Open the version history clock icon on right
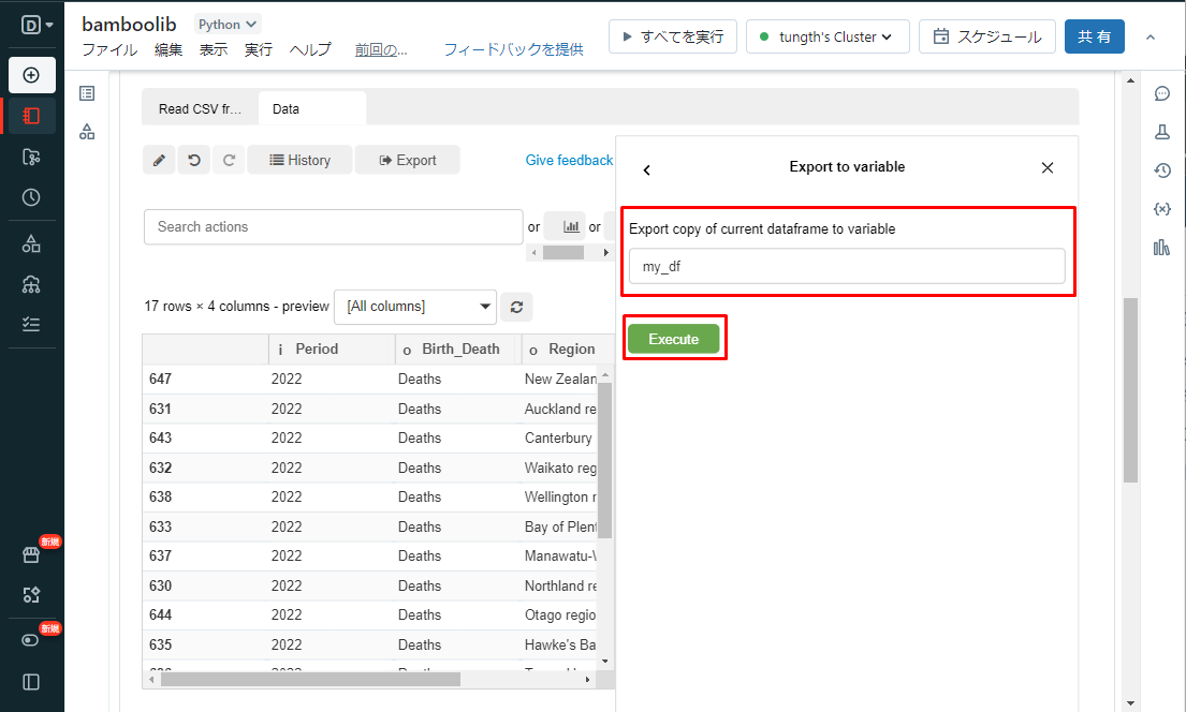The height and width of the screenshot is (712, 1186). click(x=1162, y=171)
